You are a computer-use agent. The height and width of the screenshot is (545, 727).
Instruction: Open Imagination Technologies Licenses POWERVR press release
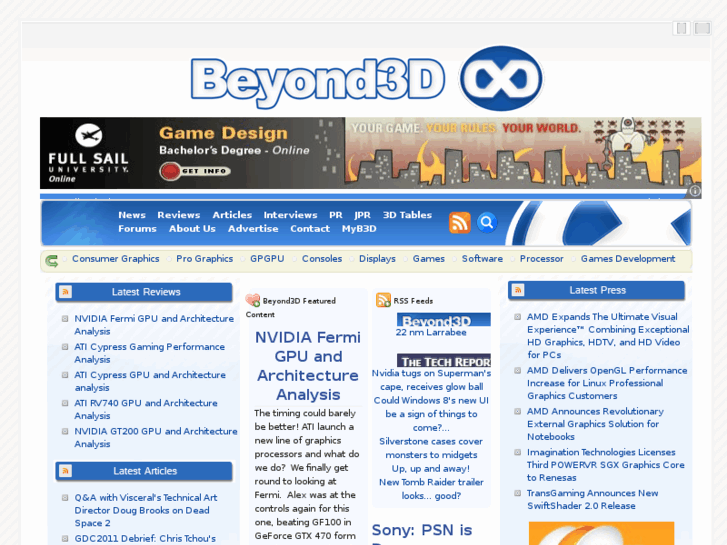pos(606,465)
